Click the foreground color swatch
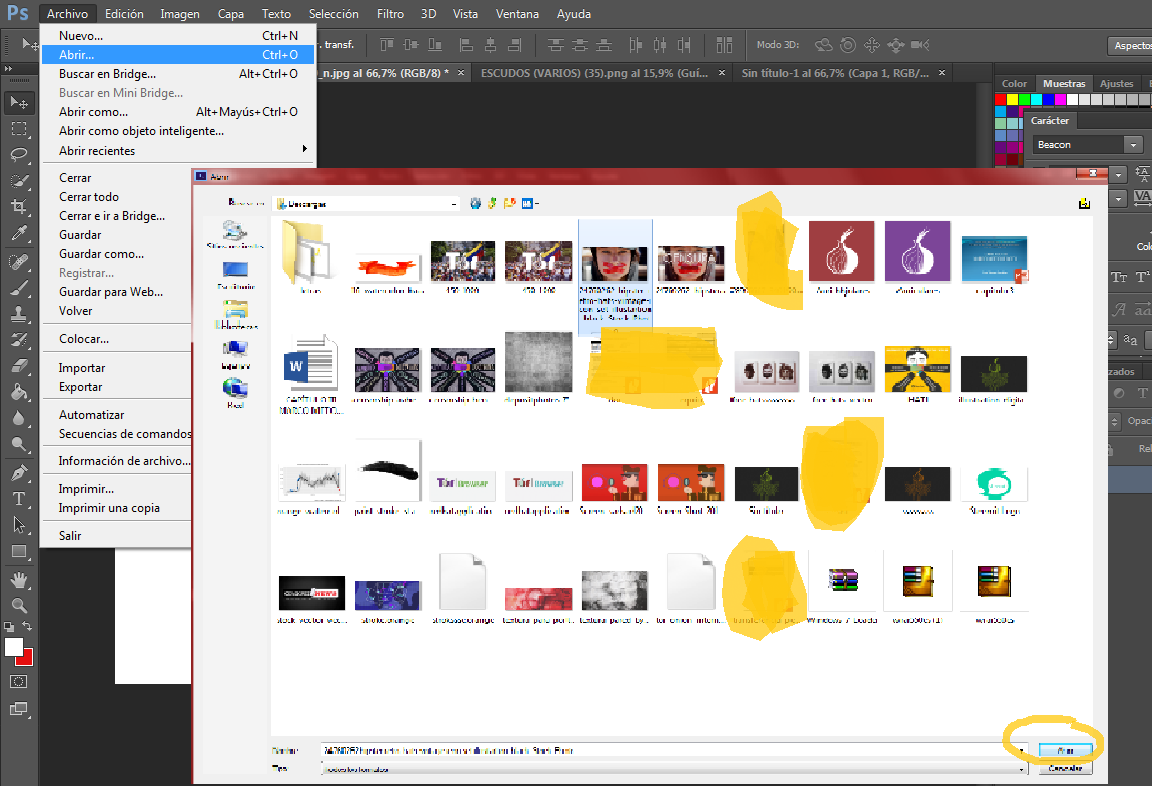 [13, 647]
